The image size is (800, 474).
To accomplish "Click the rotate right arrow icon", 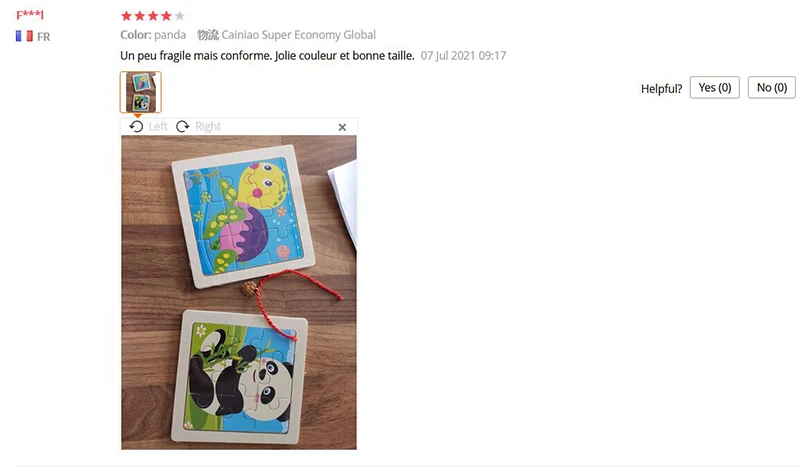I will click(182, 126).
